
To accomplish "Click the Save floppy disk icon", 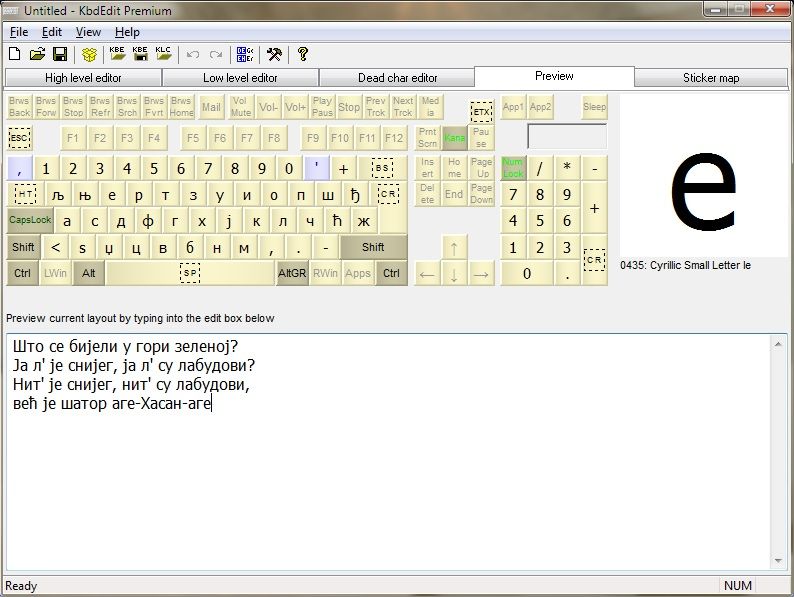I will tap(59, 54).
